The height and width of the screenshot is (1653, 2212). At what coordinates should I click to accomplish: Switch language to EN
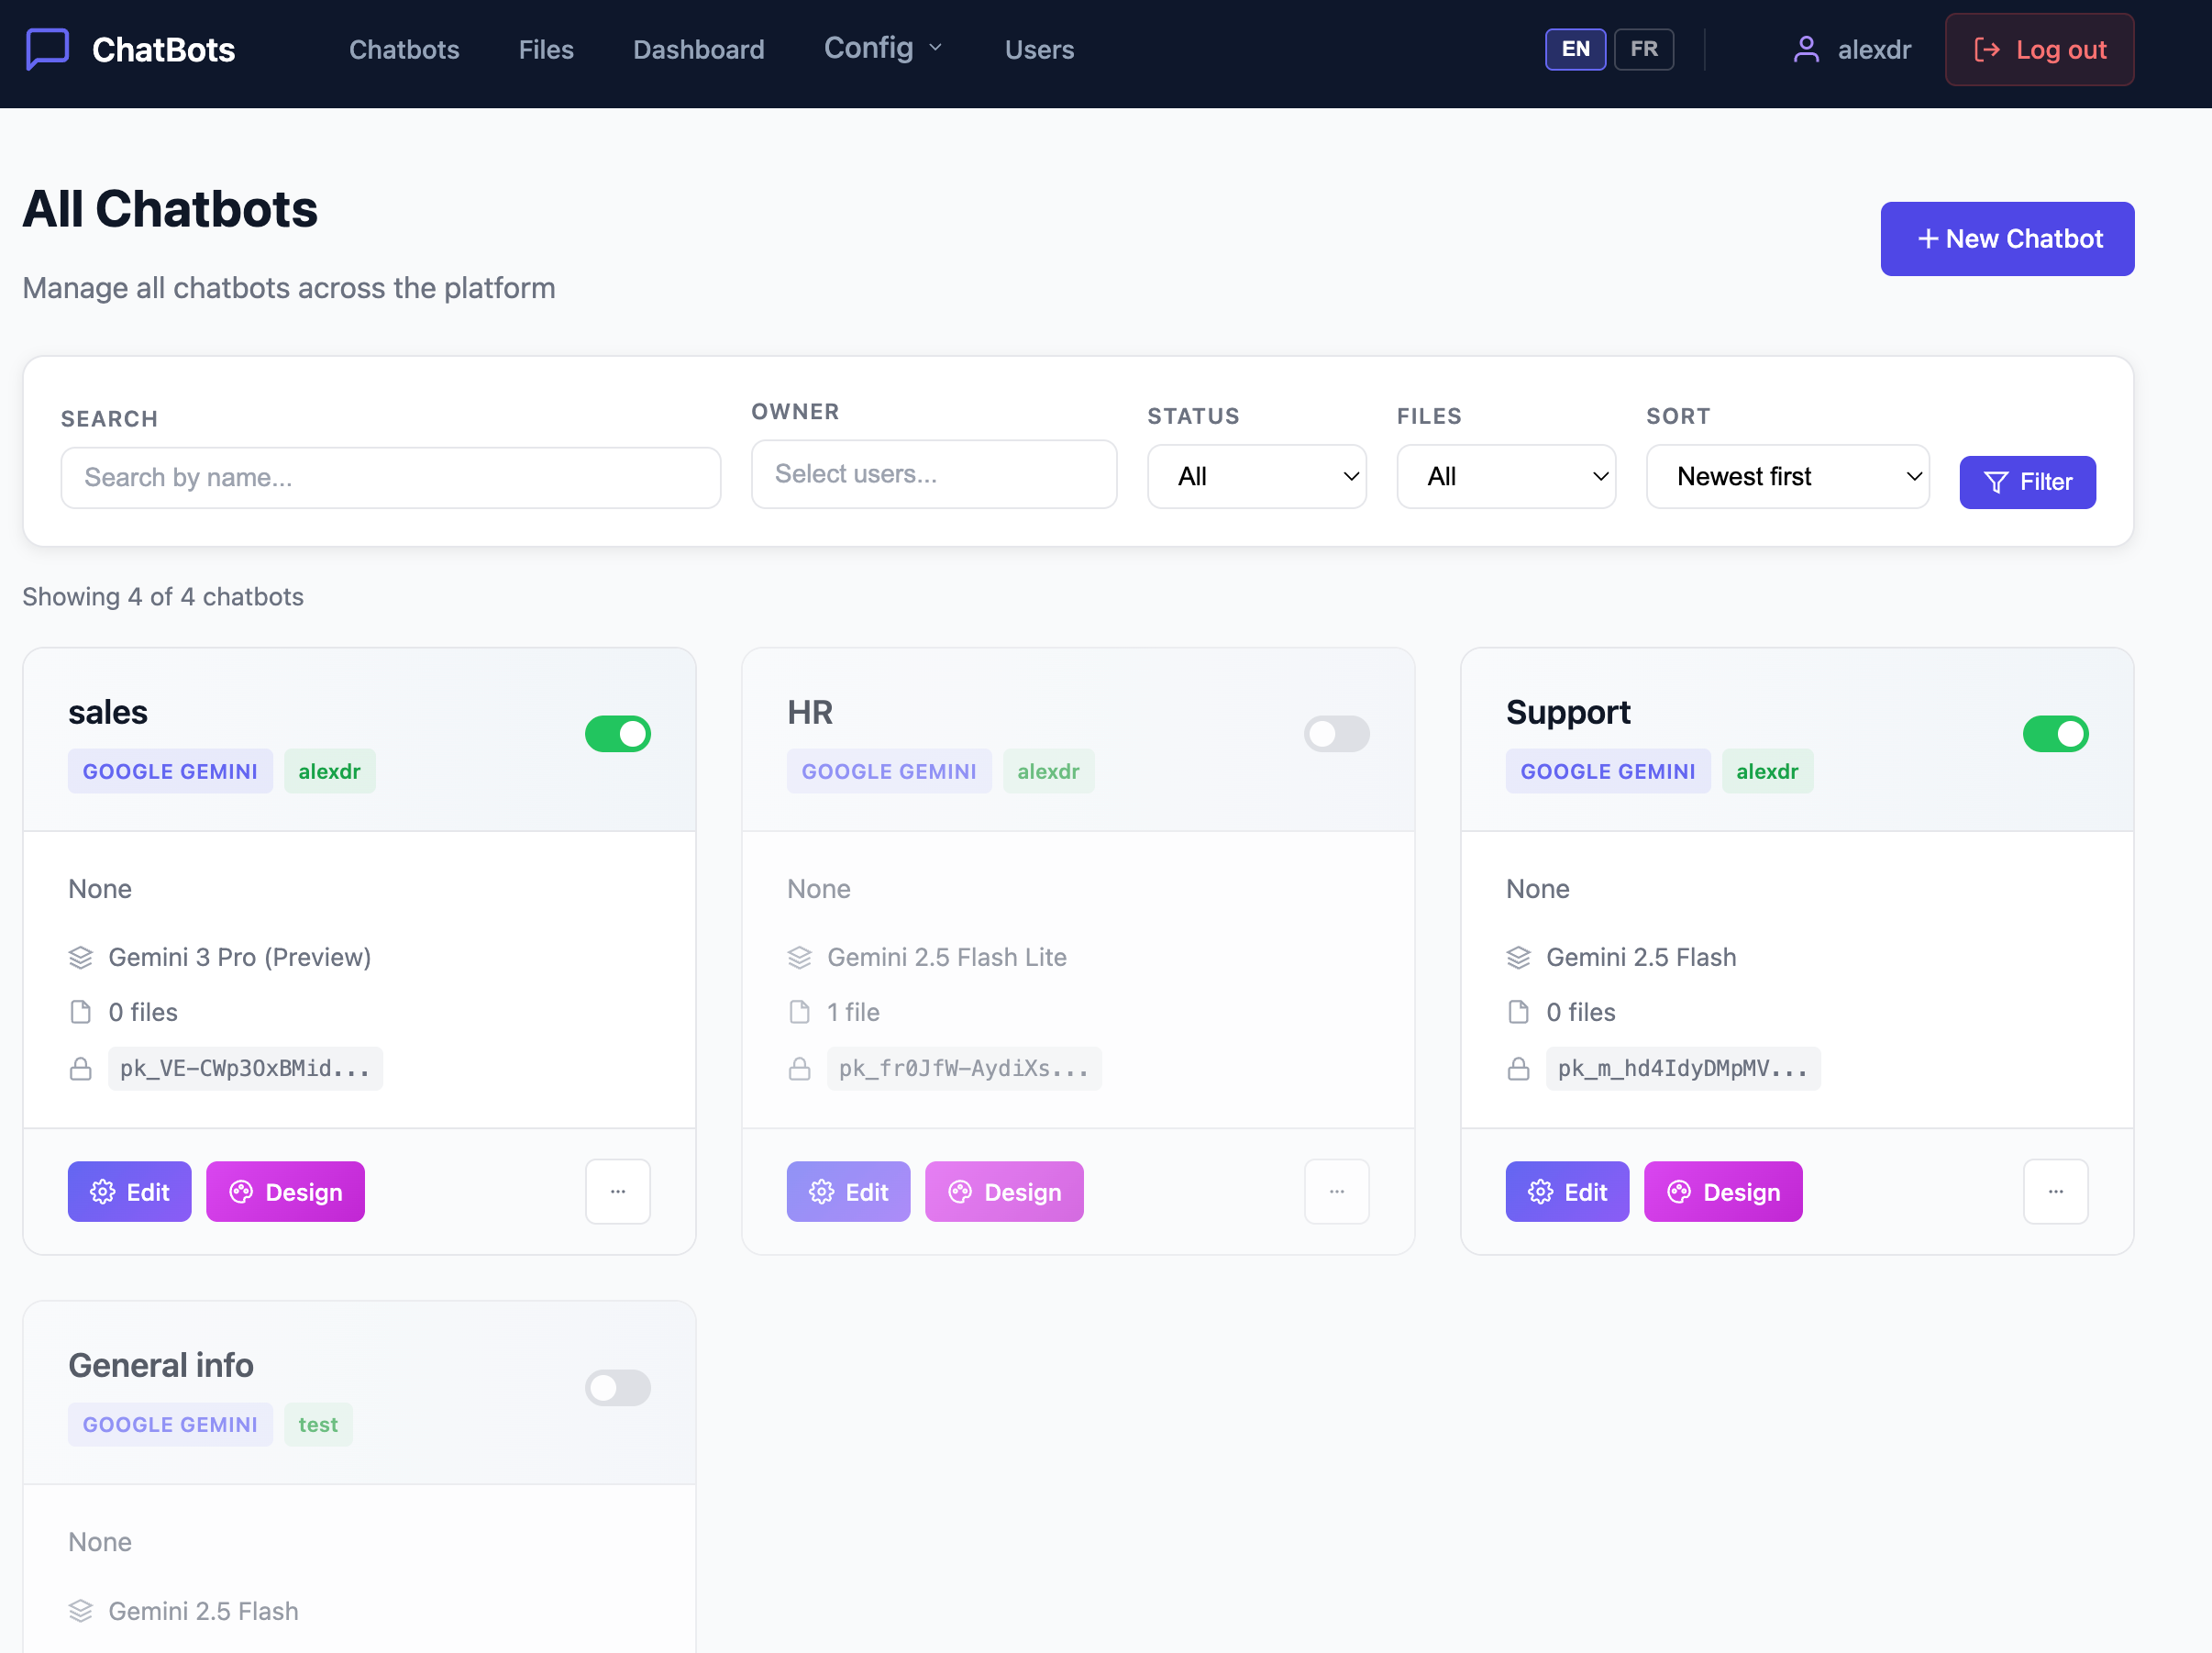coord(1576,49)
